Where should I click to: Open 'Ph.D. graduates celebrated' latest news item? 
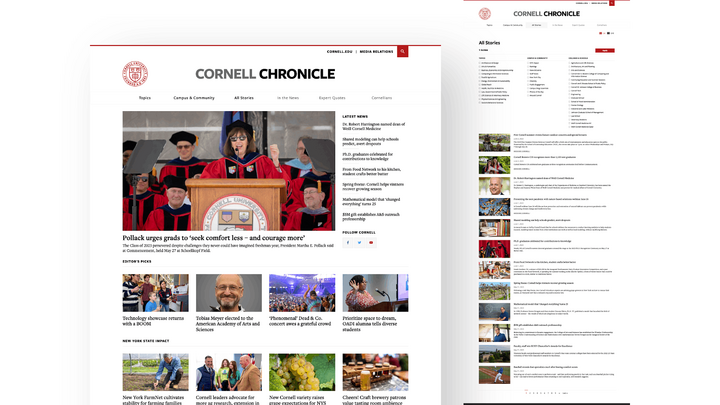point(368,157)
